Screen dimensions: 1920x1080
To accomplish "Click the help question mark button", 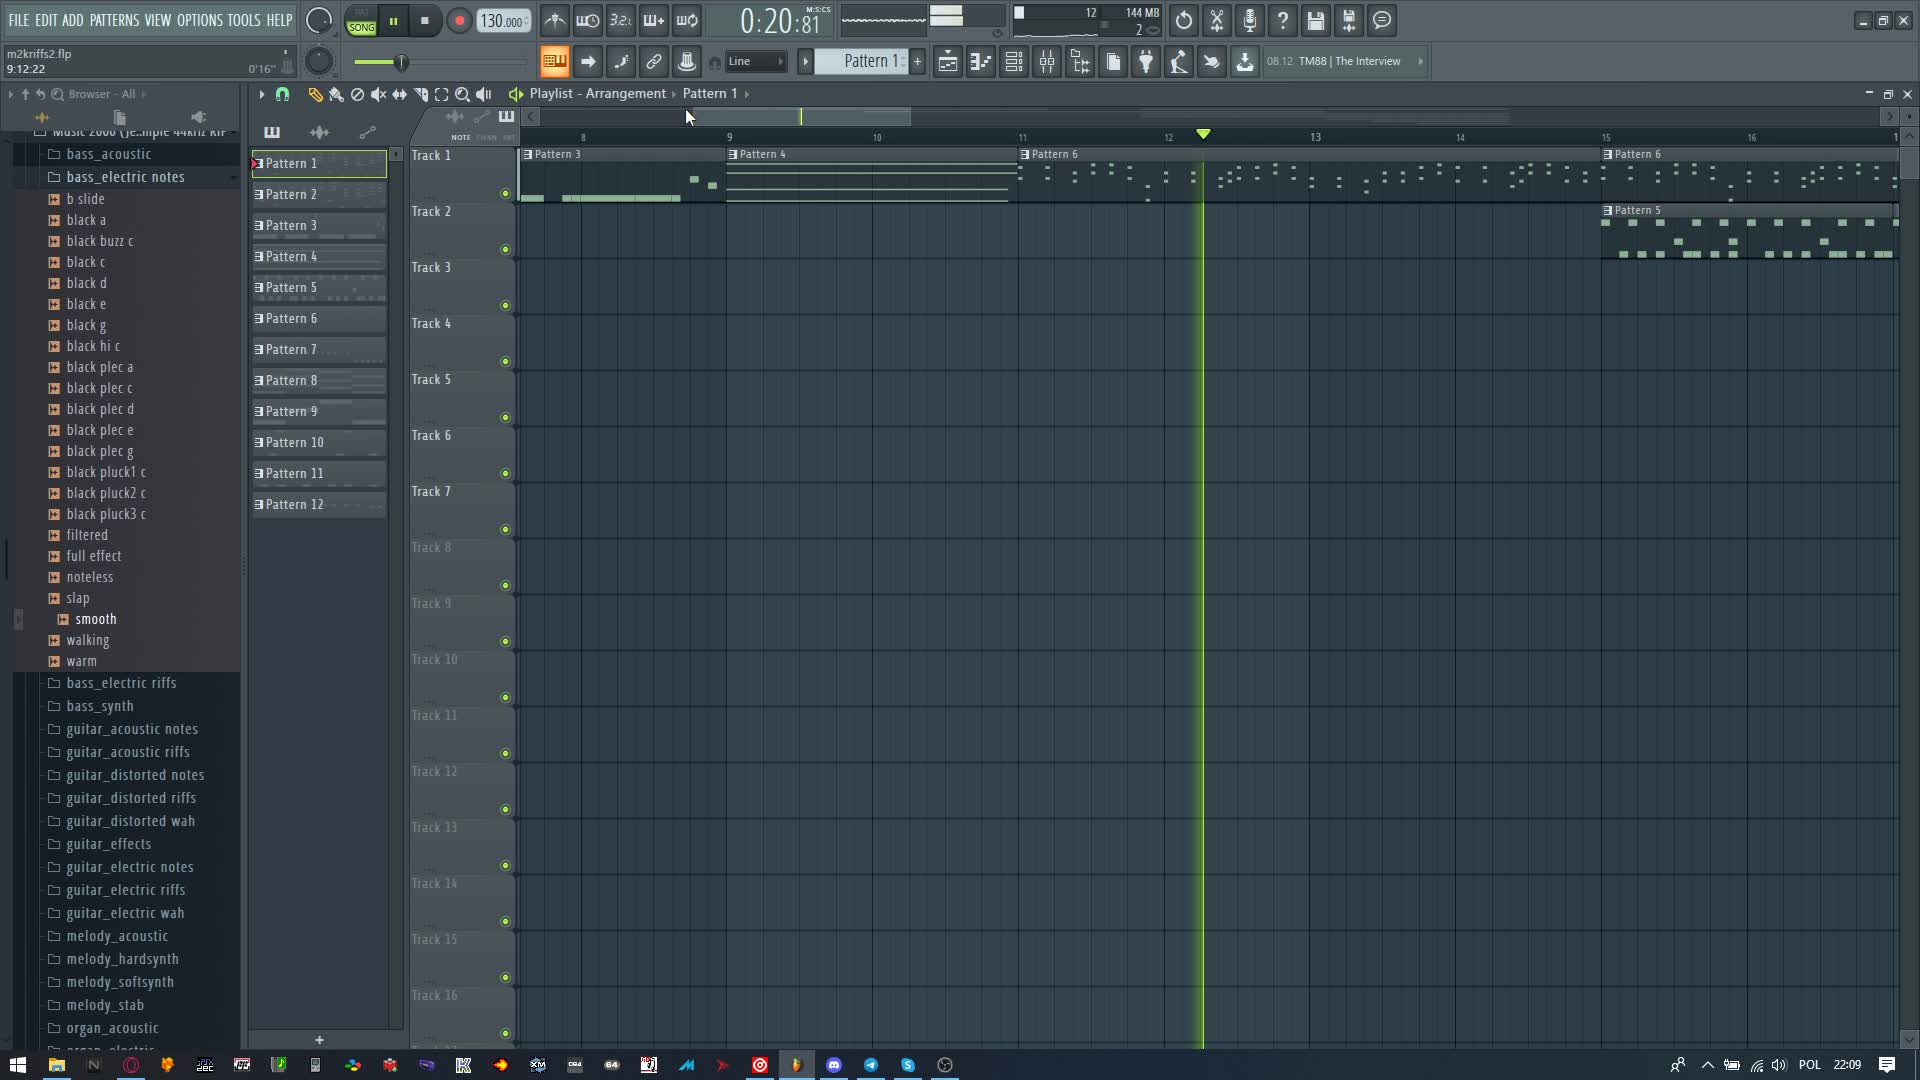I will point(1283,20).
